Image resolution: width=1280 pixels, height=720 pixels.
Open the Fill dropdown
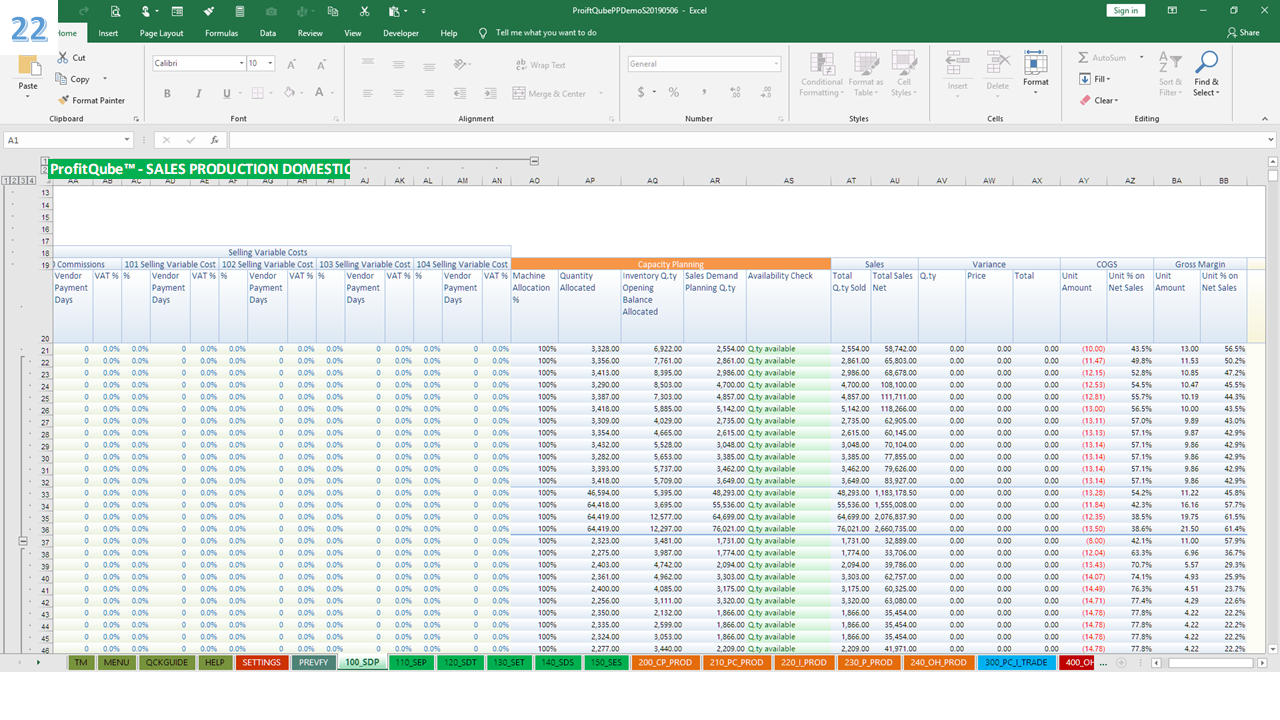tap(1097, 79)
